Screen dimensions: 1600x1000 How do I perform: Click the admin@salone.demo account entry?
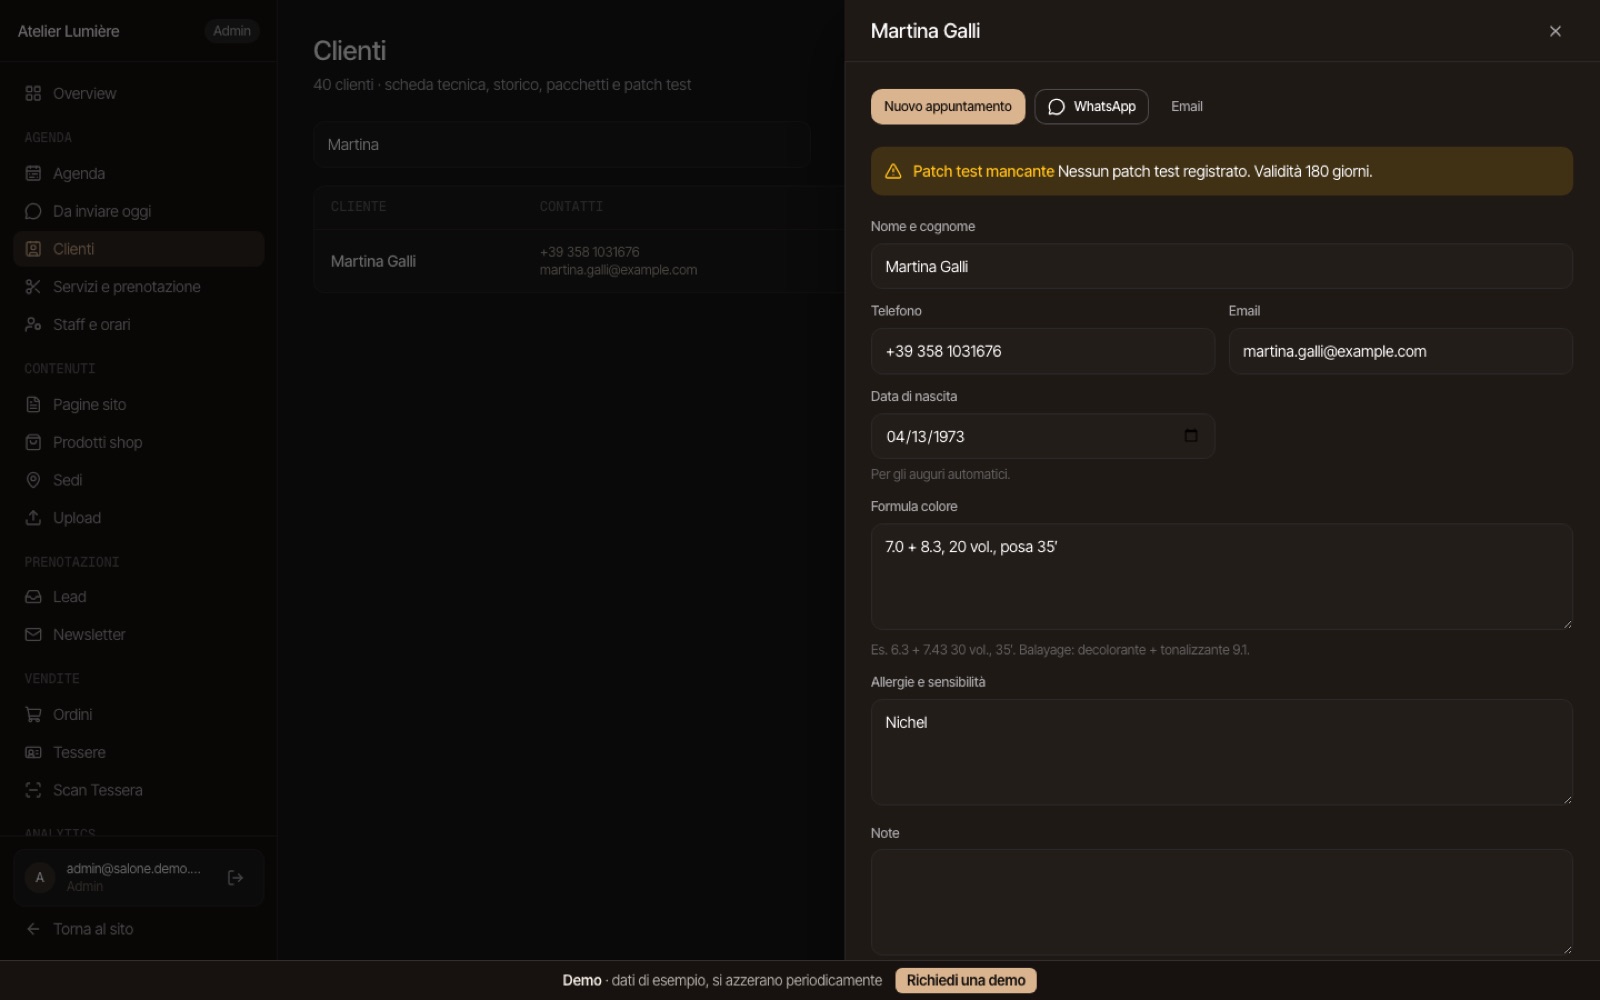pos(139,878)
